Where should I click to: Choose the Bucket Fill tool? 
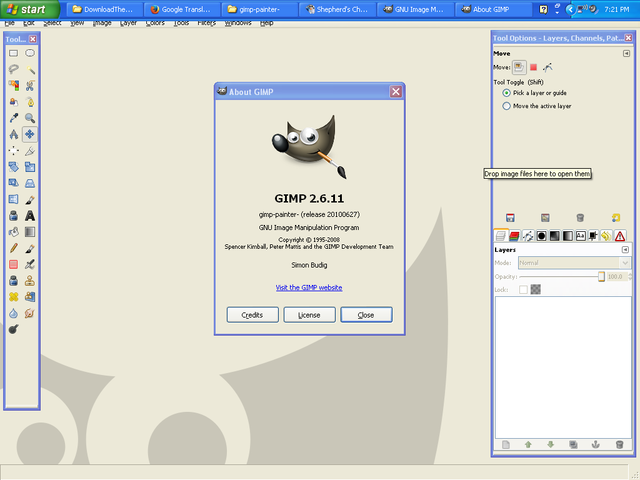point(13,232)
